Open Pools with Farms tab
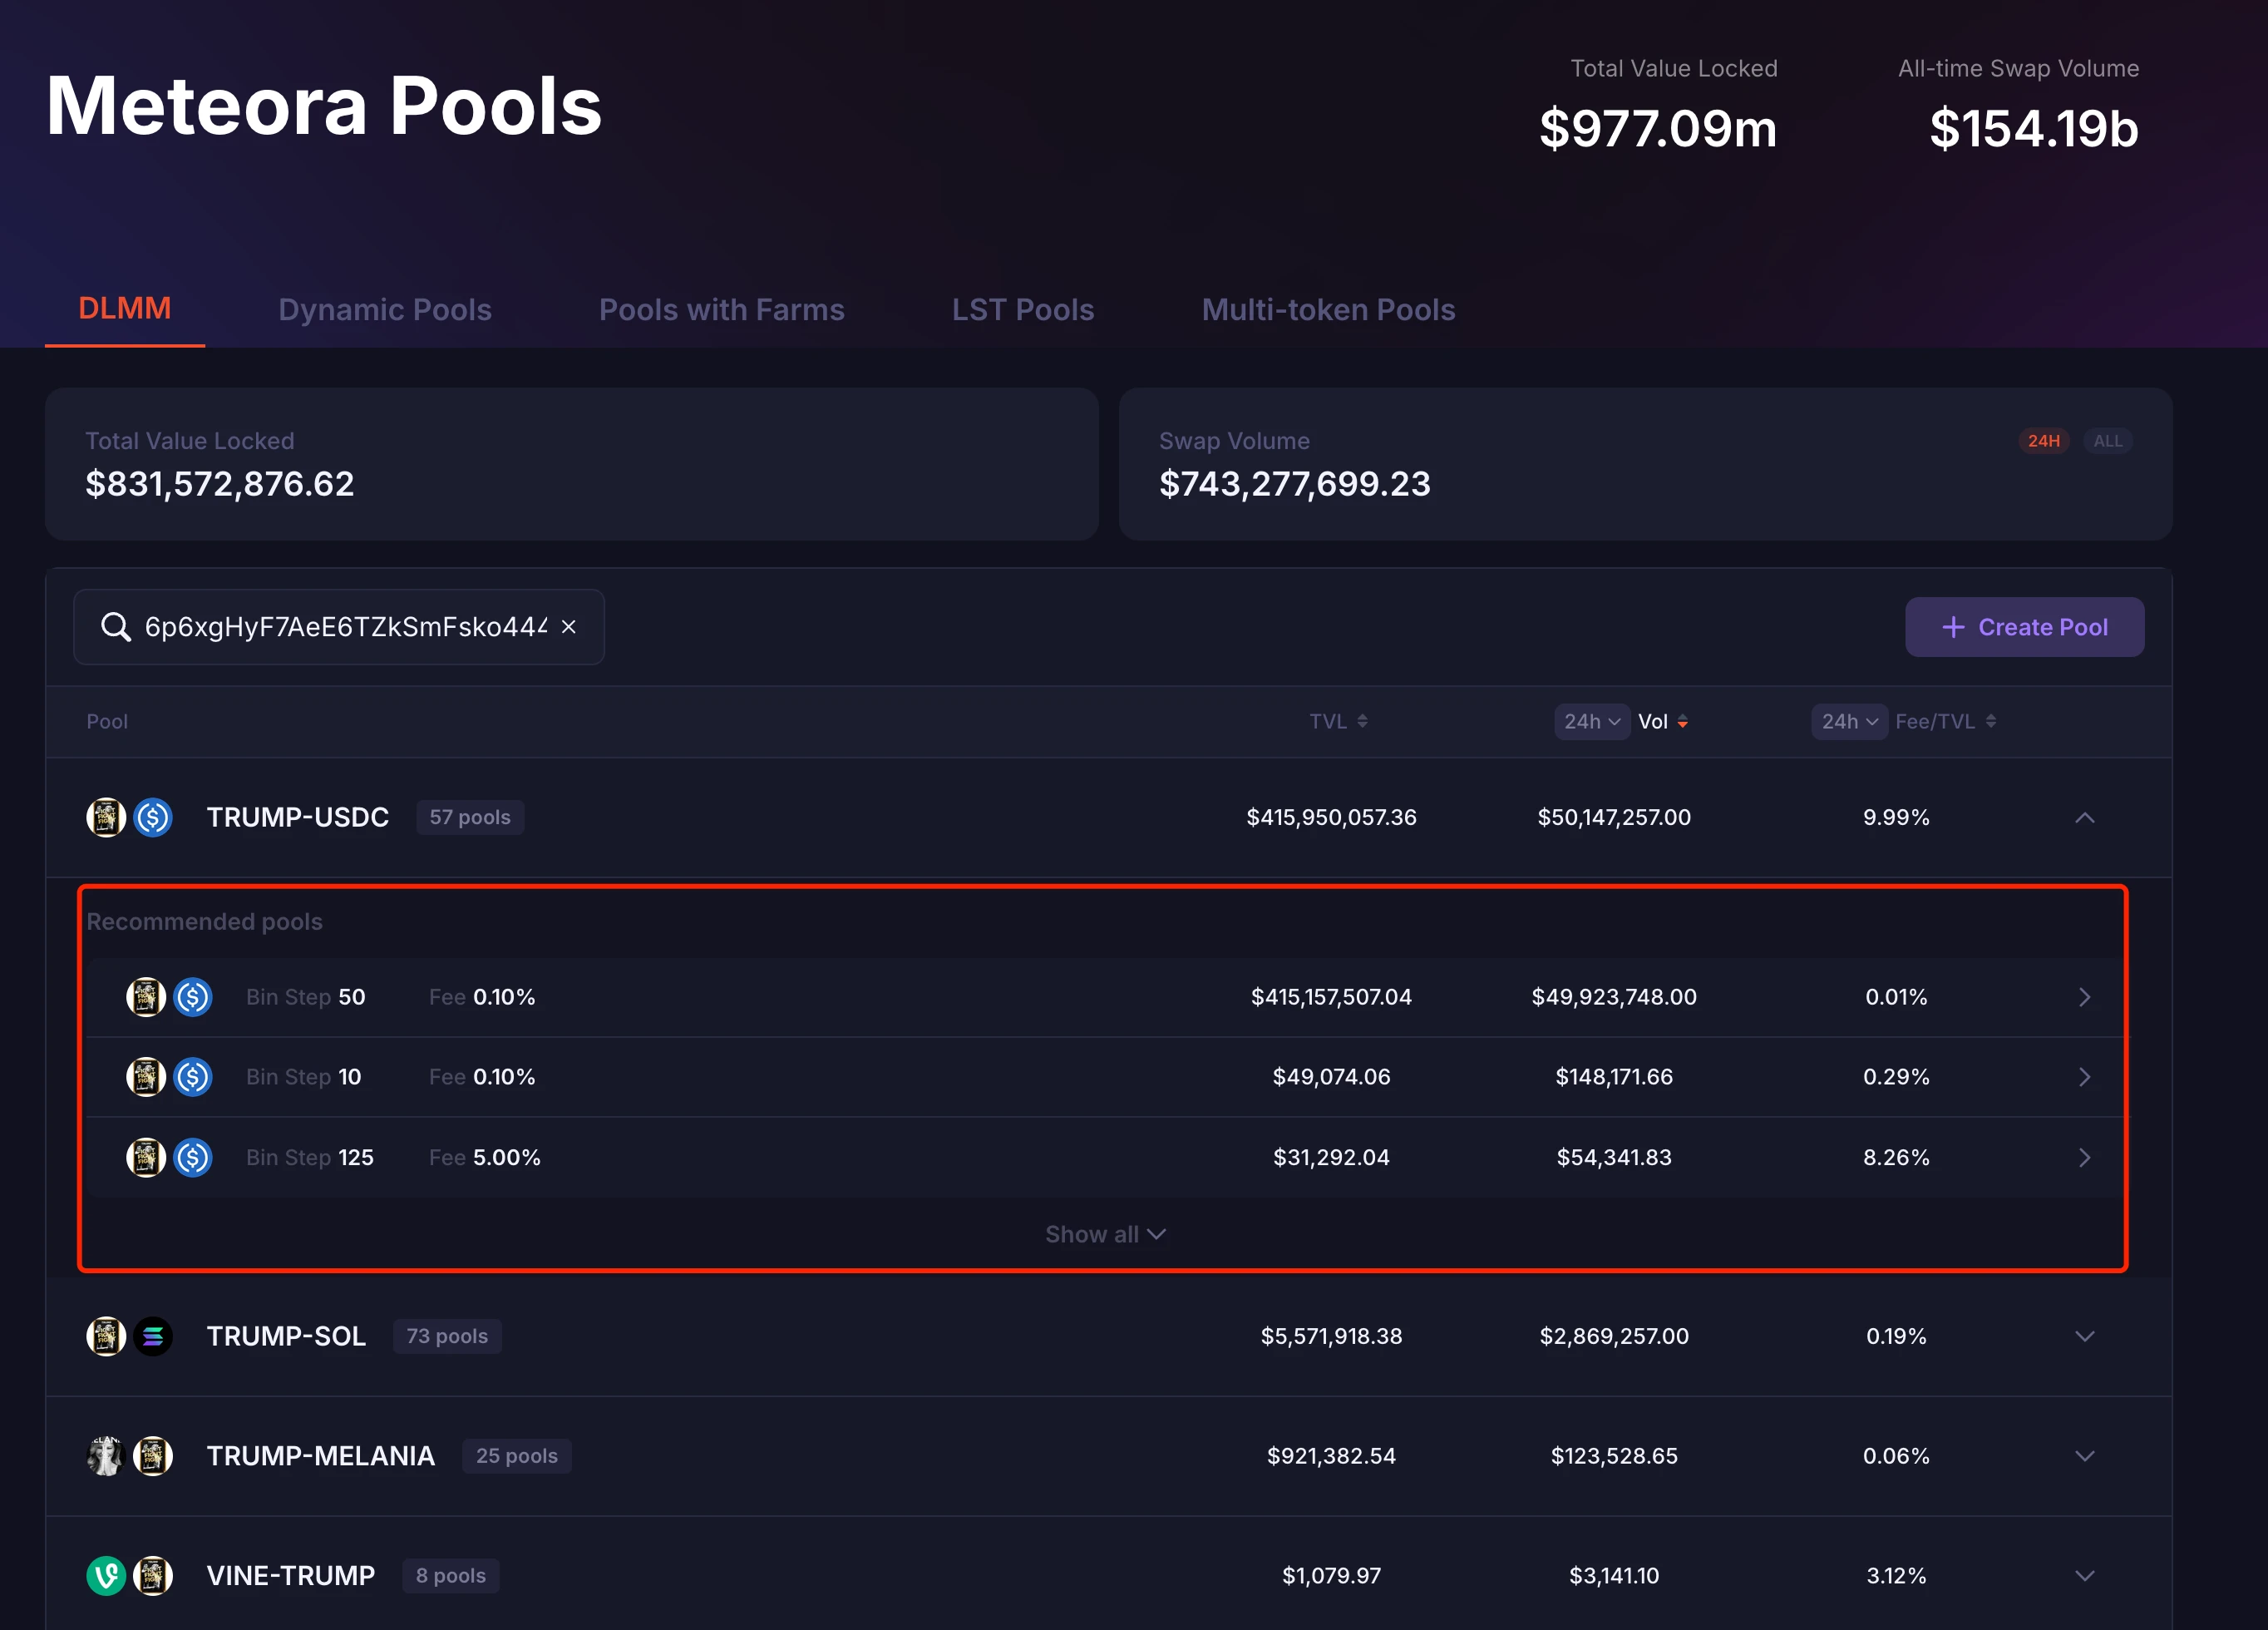Image resolution: width=2268 pixels, height=1630 pixels. (x=721, y=309)
